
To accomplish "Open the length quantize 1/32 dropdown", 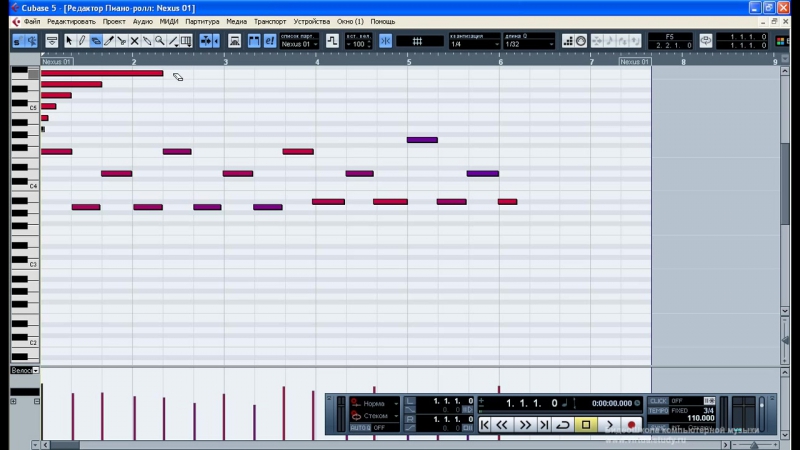I will tap(529, 44).
